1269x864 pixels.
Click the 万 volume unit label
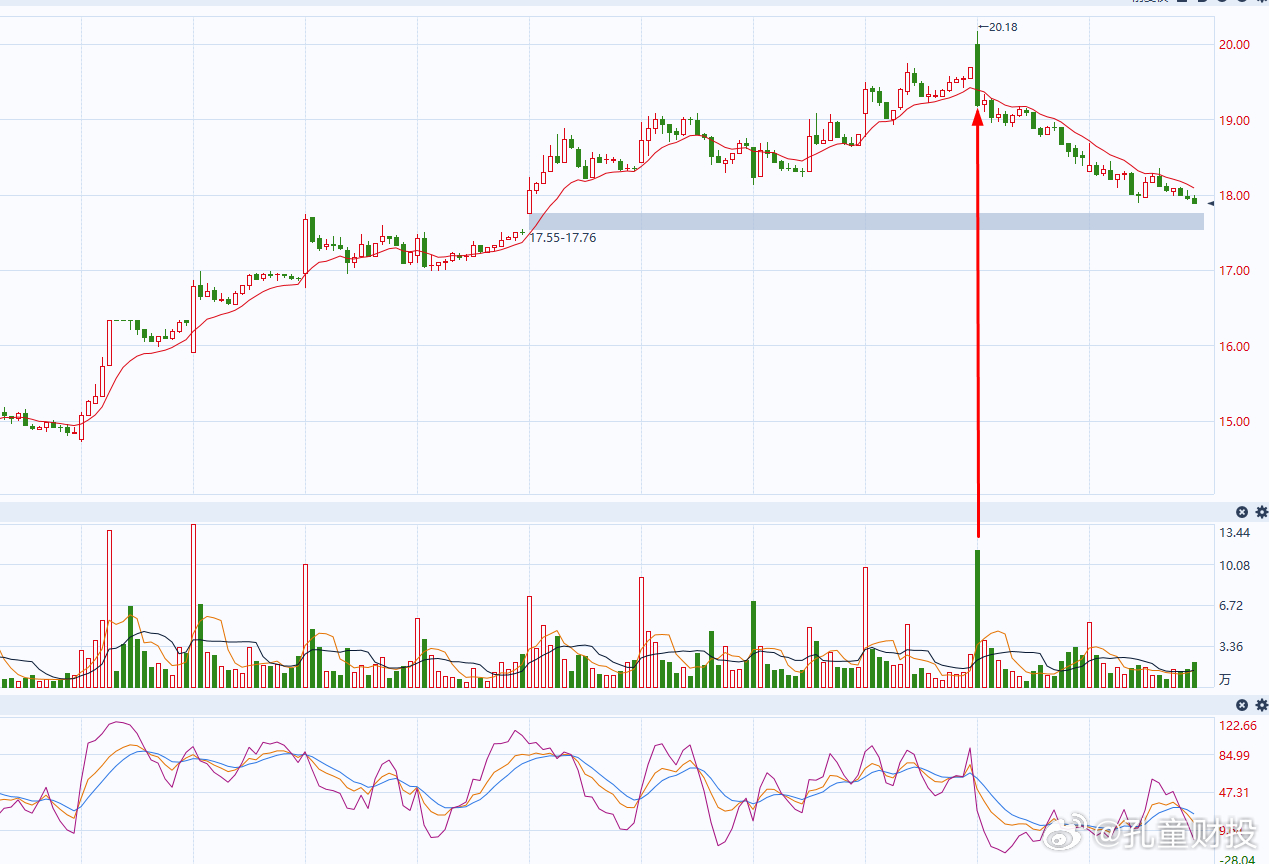click(x=1225, y=680)
